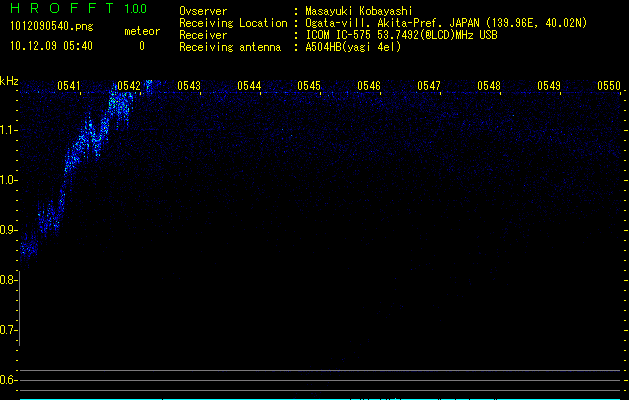
Task: Click the Receiver label
Action: 203,35
